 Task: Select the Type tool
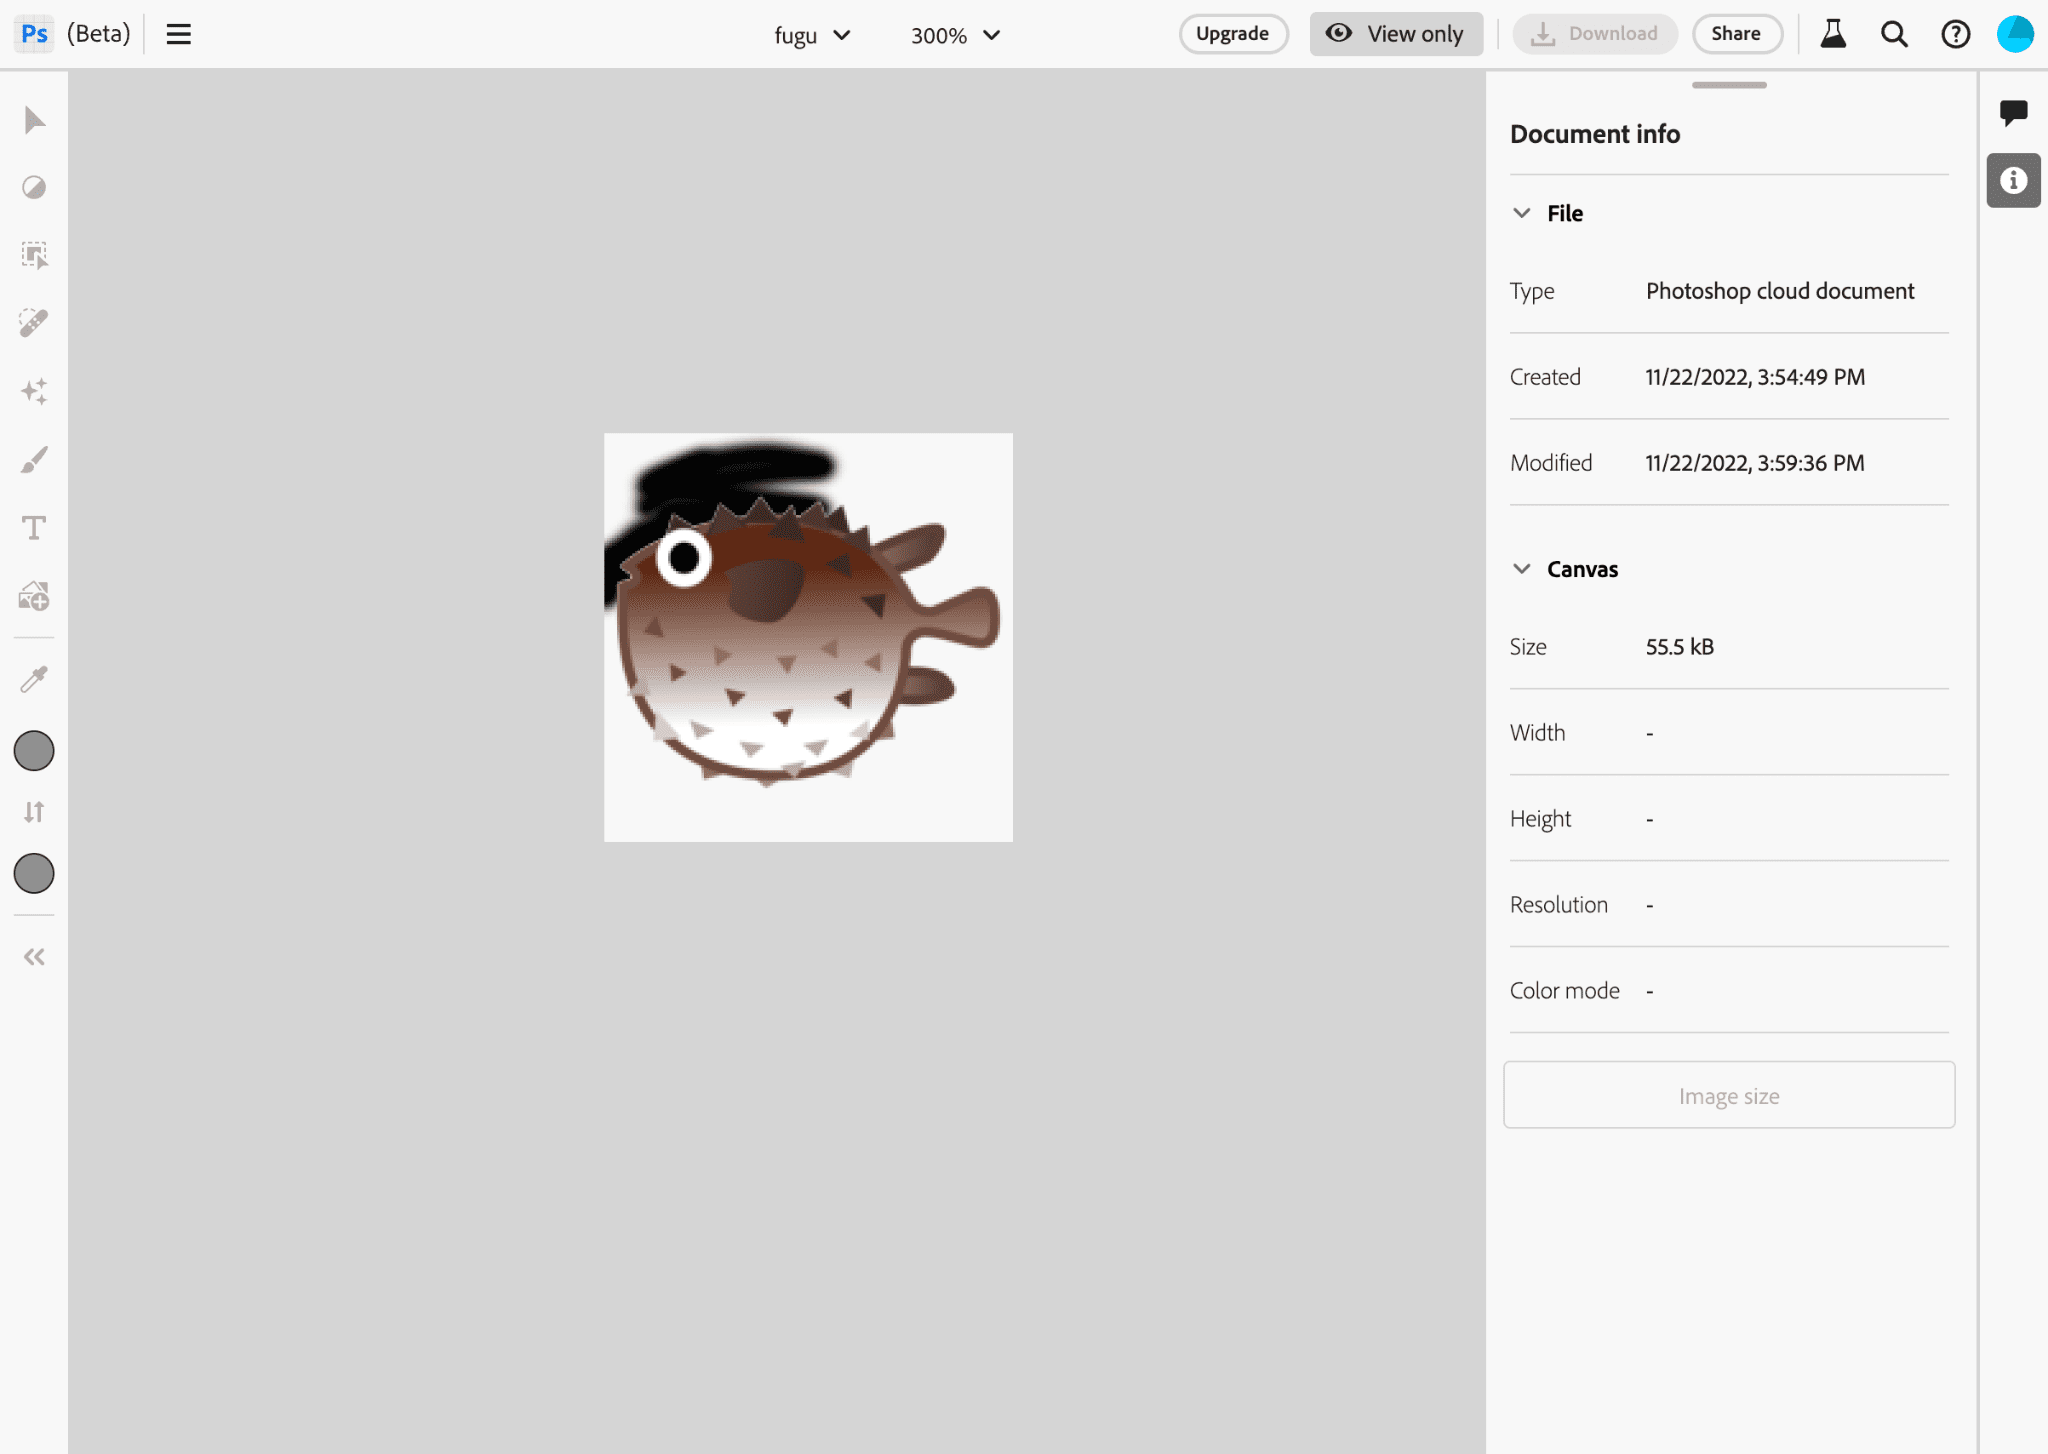point(35,527)
